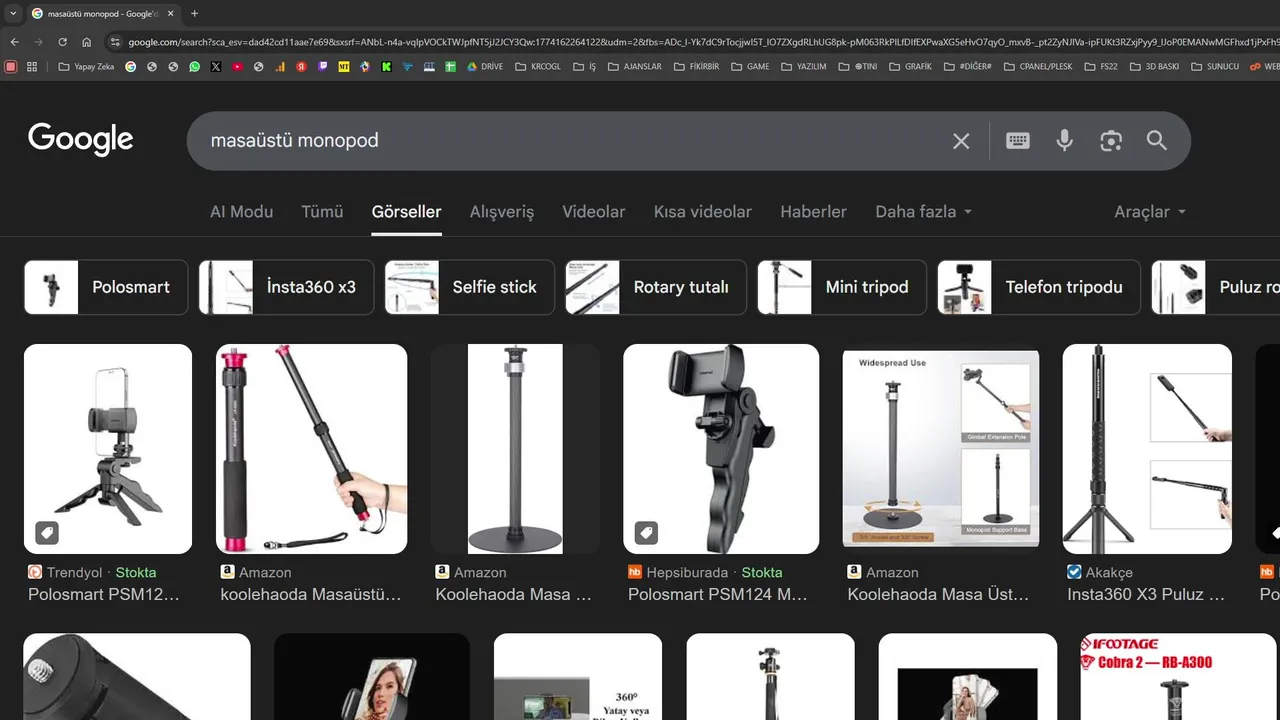Open the koolehaoda Masaüstü Amazon result link
Viewport: 1280px width, 720px height.
pos(311,594)
